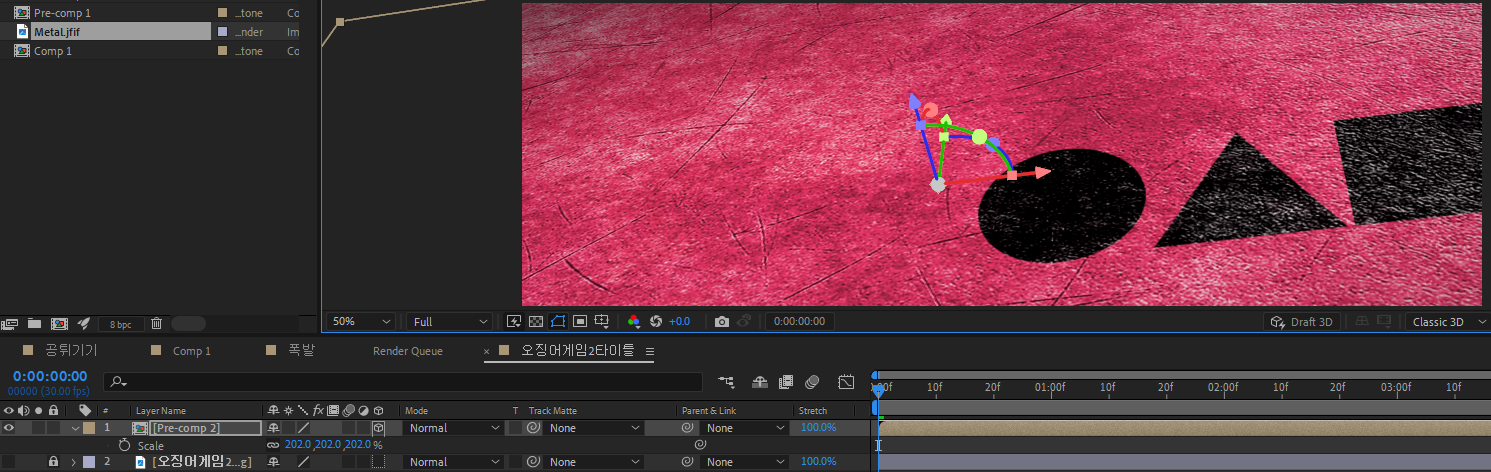Toggle transparency grid in viewer
Viewport: 1491px width, 472px height.
pyautogui.click(x=536, y=321)
